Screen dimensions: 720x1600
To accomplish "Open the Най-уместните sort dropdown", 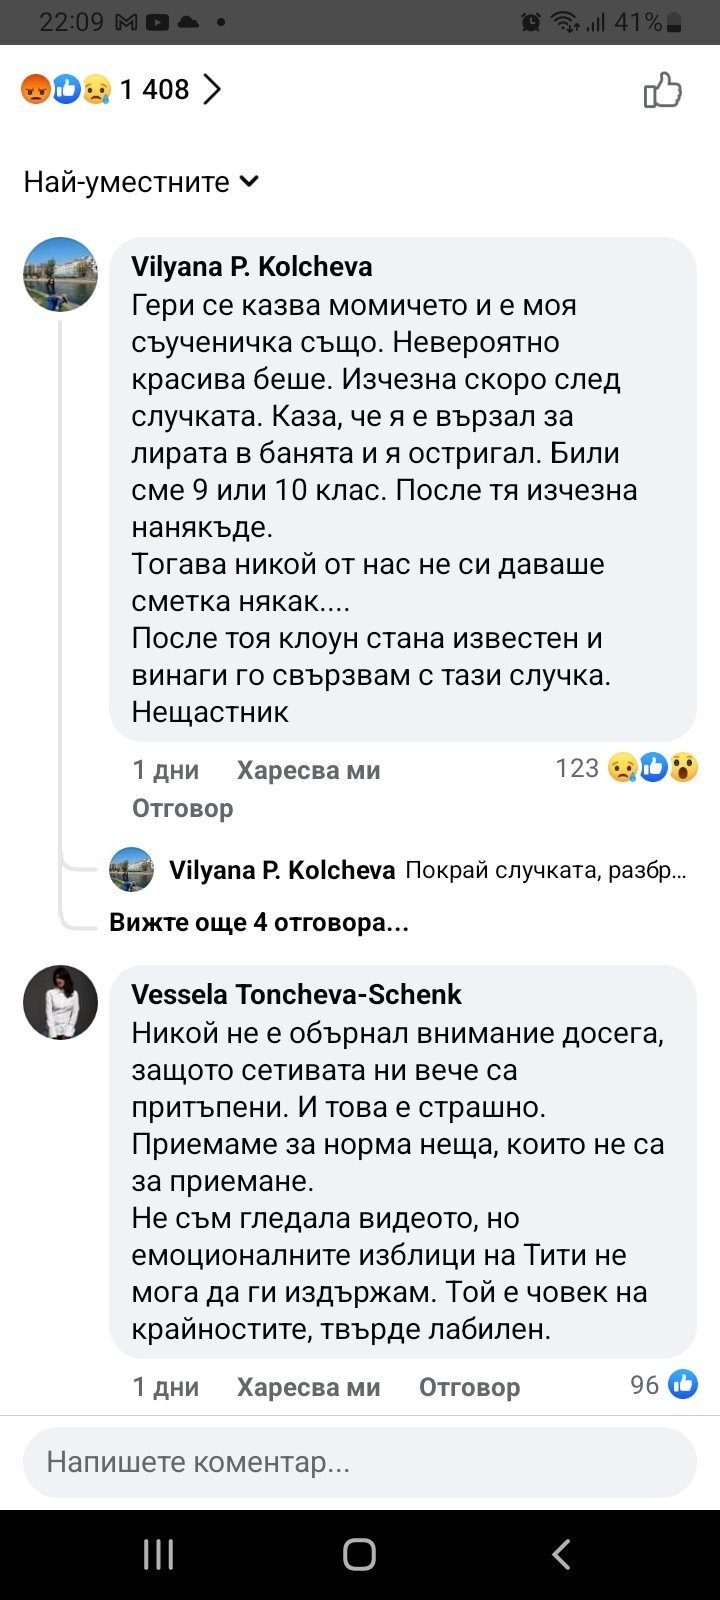I will [x=141, y=182].
